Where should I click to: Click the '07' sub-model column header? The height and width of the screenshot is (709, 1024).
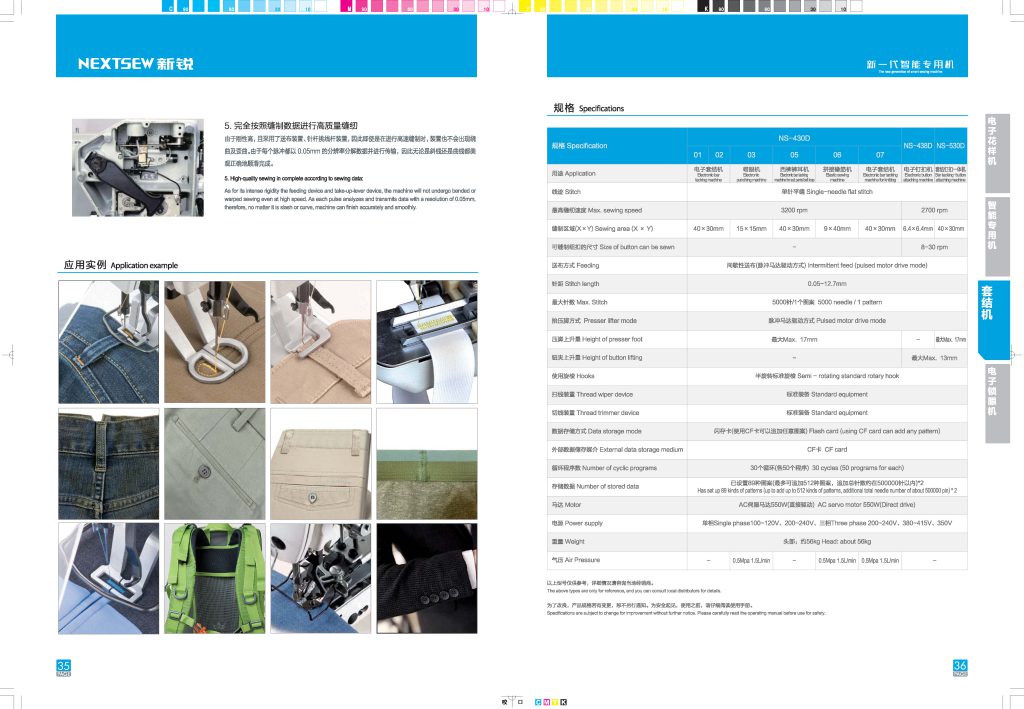click(880, 155)
